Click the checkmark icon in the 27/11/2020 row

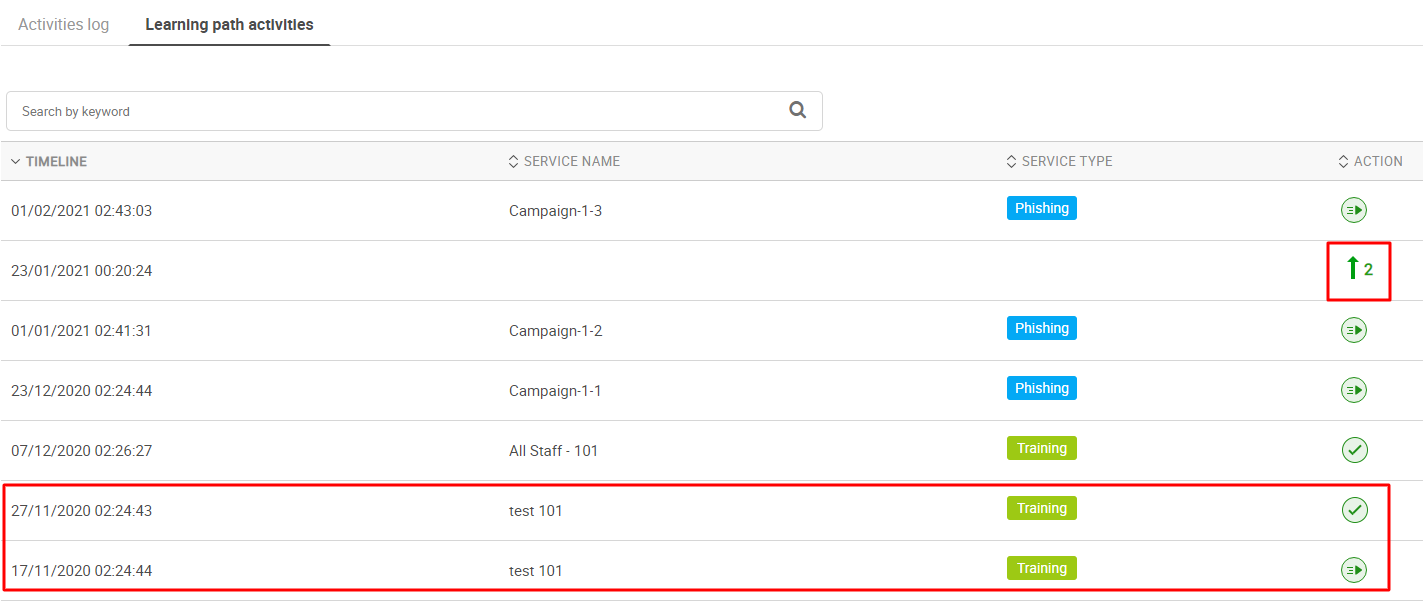1354,510
